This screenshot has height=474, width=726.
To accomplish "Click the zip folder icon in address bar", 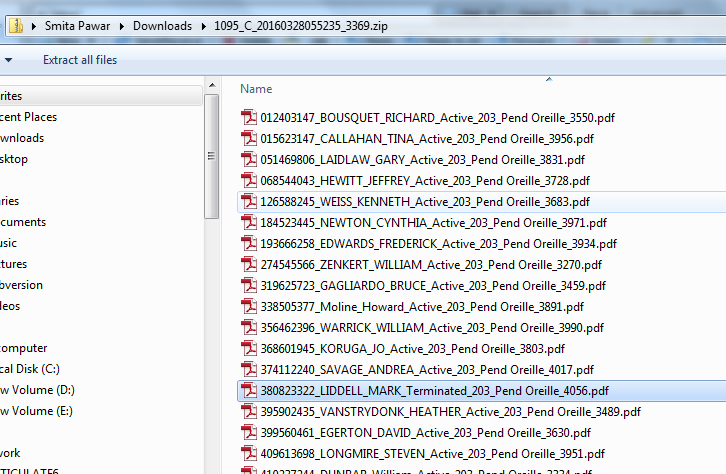I will click(16, 26).
